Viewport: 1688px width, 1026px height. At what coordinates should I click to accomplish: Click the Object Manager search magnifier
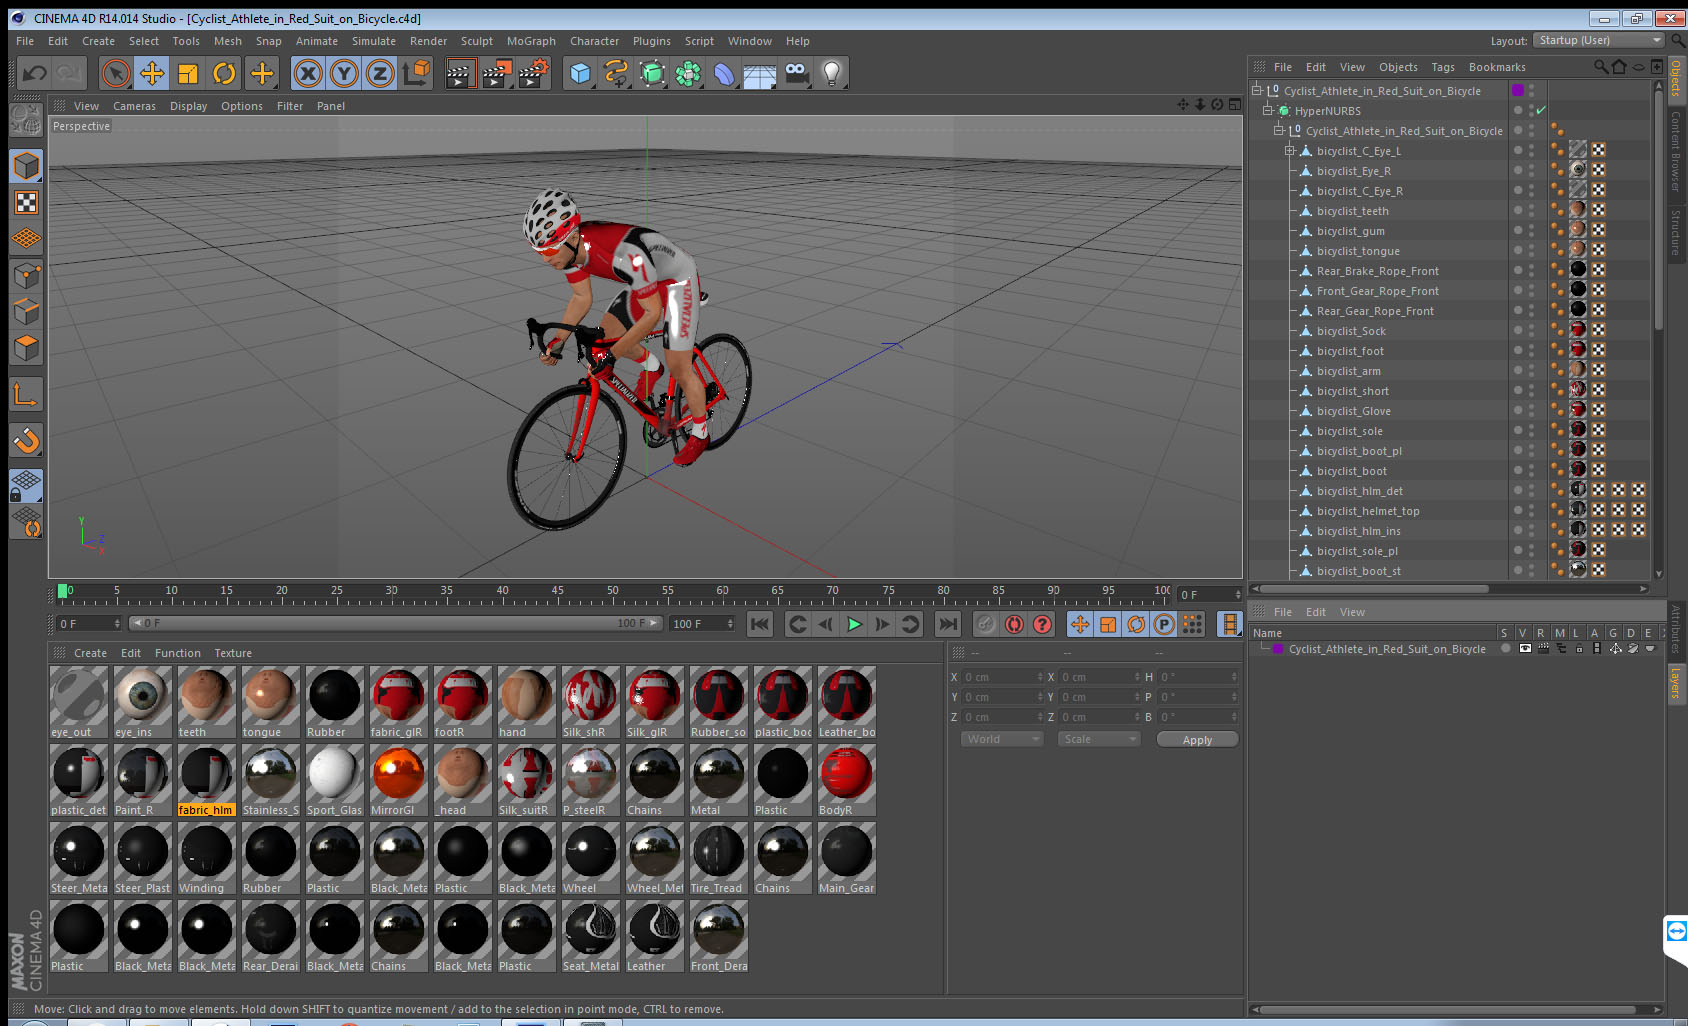tap(1600, 67)
